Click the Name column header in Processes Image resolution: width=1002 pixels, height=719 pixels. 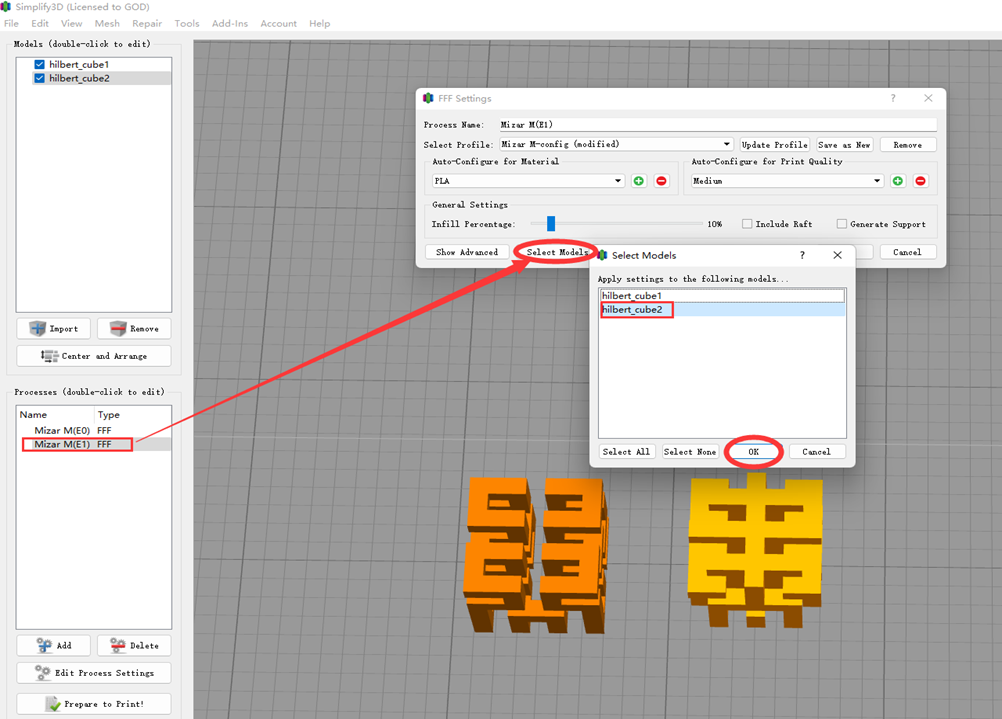(x=56, y=414)
